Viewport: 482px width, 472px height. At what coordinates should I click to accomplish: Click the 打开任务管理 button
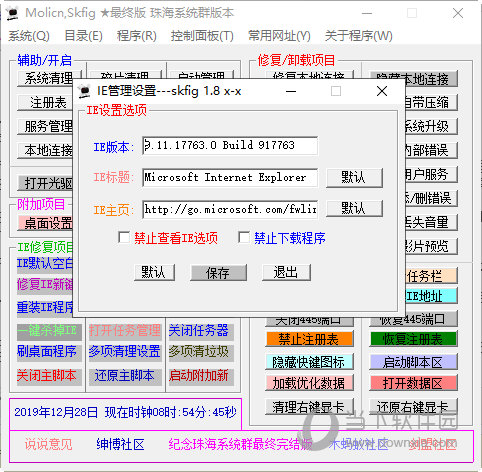point(125,331)
